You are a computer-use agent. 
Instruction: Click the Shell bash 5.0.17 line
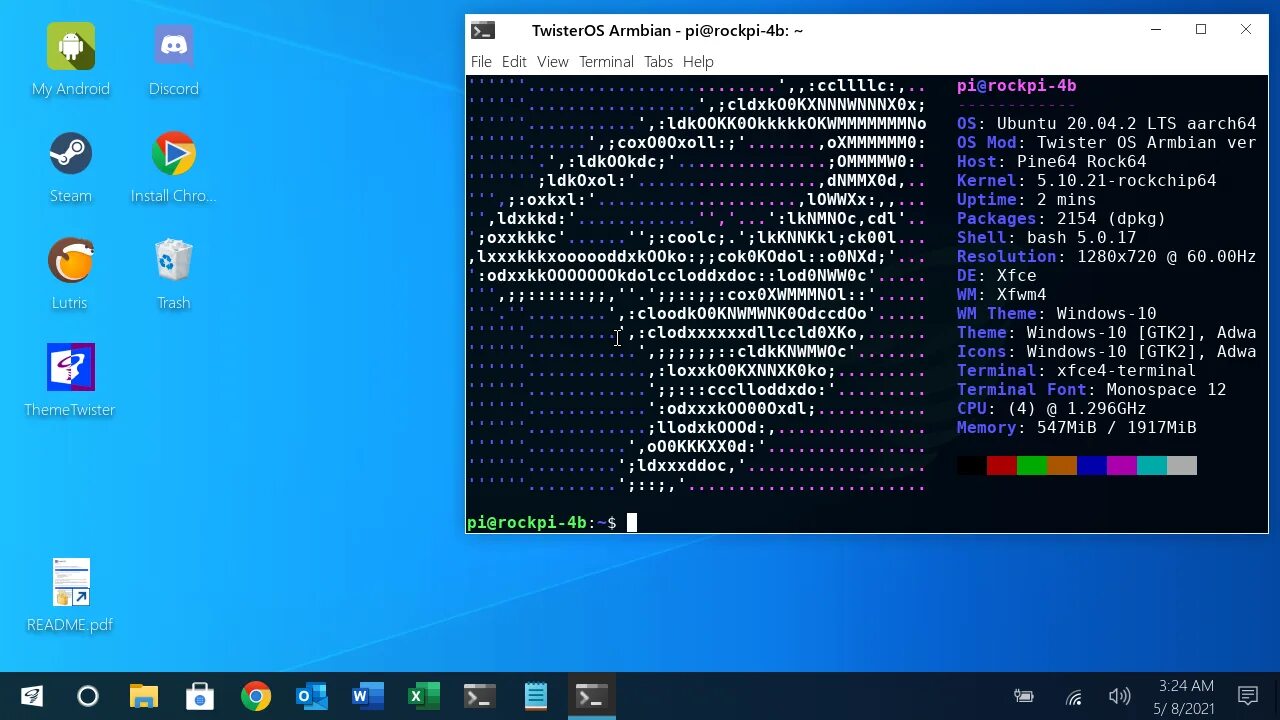click(x=1046, y=238)
